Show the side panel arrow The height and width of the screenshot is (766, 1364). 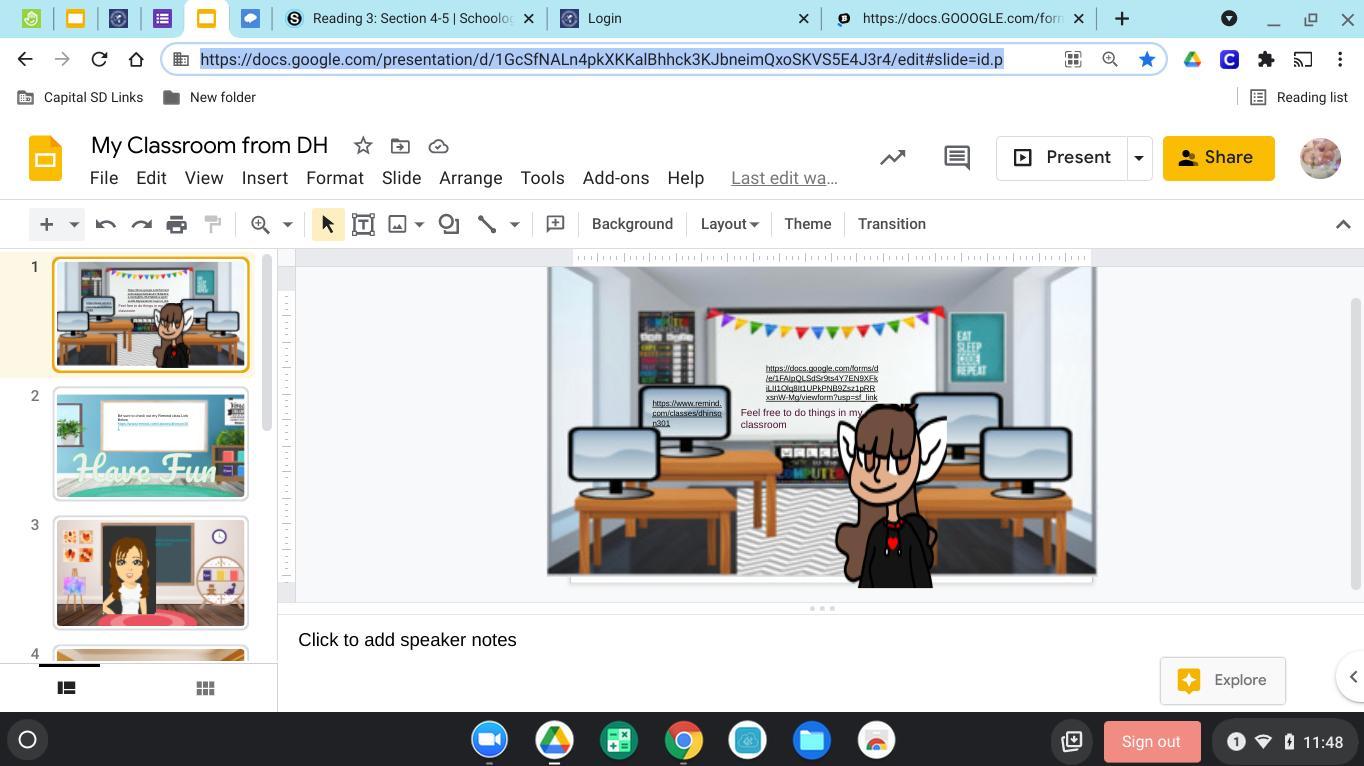coord(1352,677)
